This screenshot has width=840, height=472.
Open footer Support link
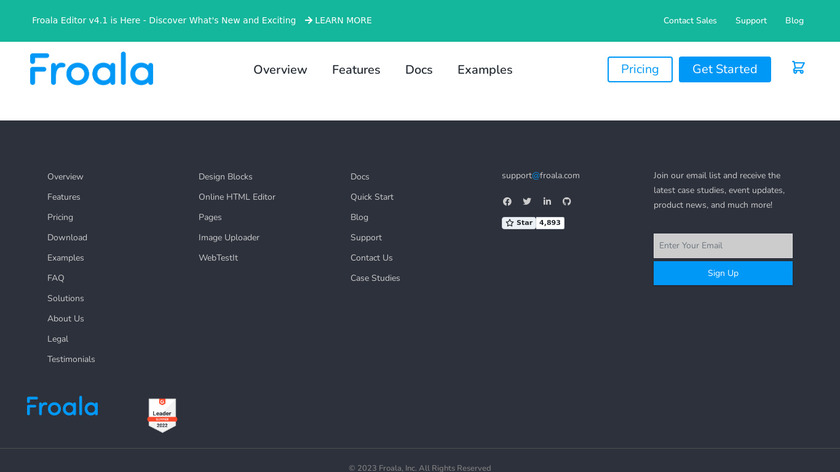tap(366, 237)
